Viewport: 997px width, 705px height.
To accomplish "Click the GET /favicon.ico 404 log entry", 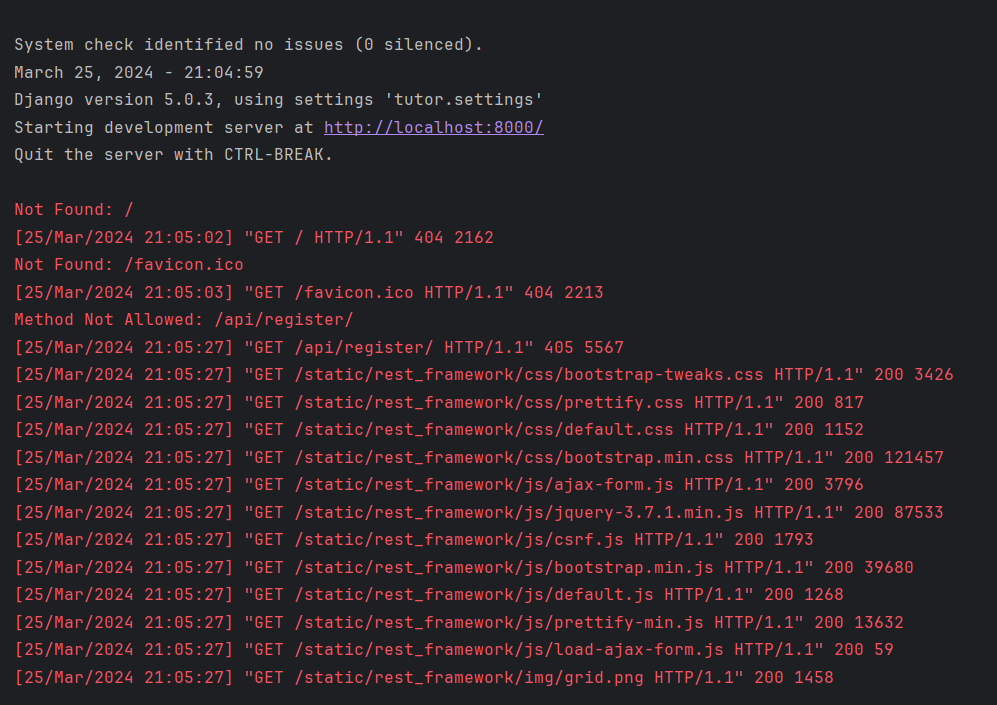I will click(309, 292).
